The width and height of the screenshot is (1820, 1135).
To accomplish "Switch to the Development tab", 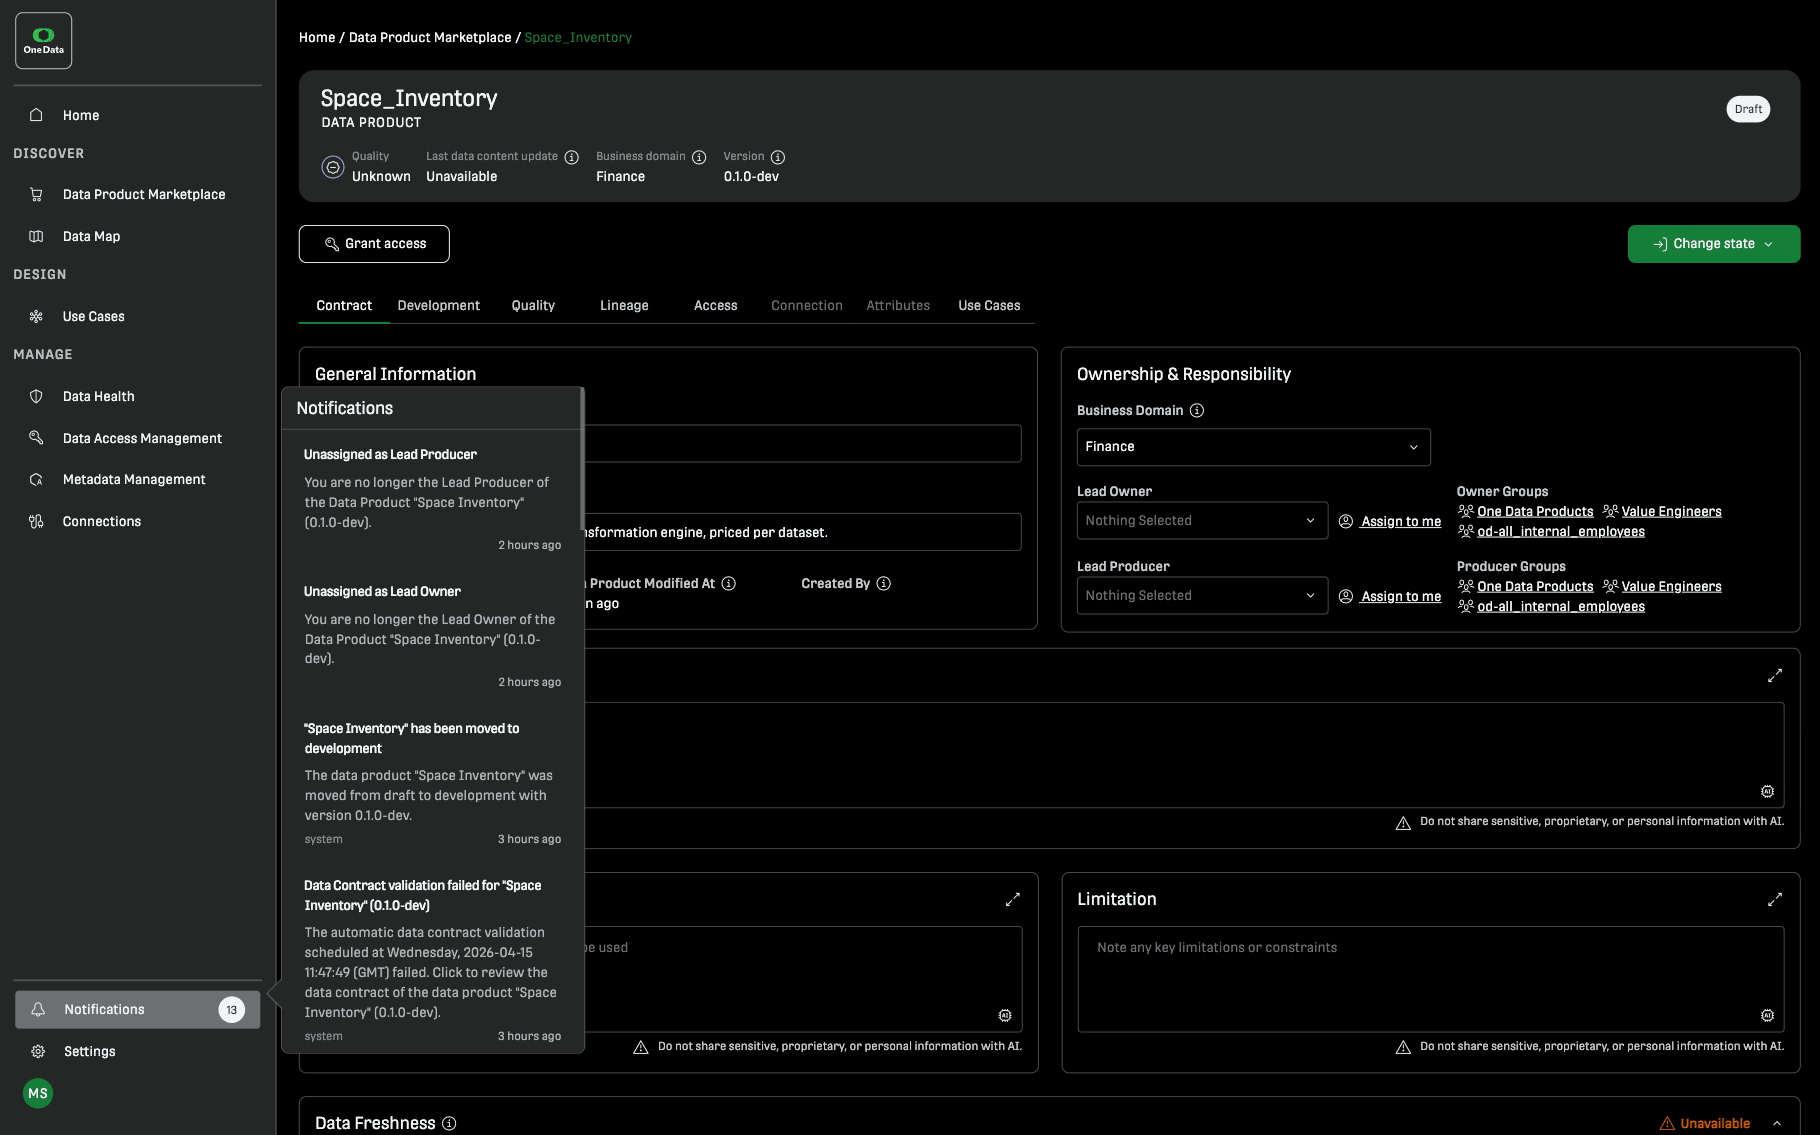I will pyautogui.click(x=438, y=306).
